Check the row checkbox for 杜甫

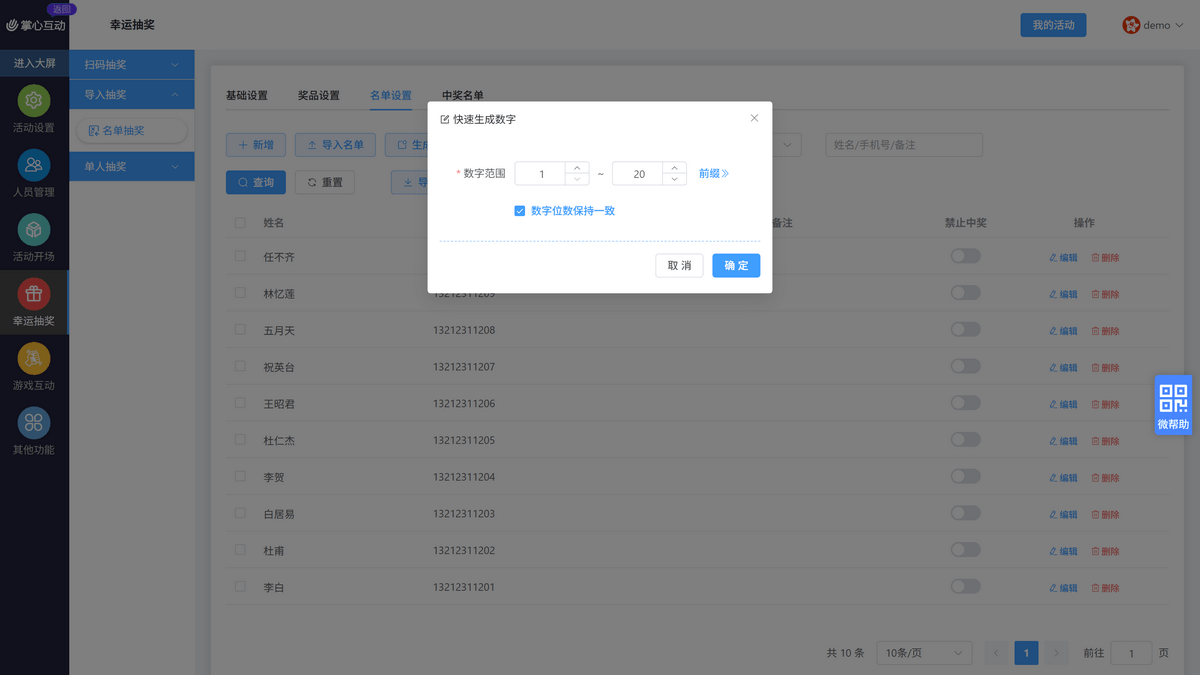coord(240,550)
